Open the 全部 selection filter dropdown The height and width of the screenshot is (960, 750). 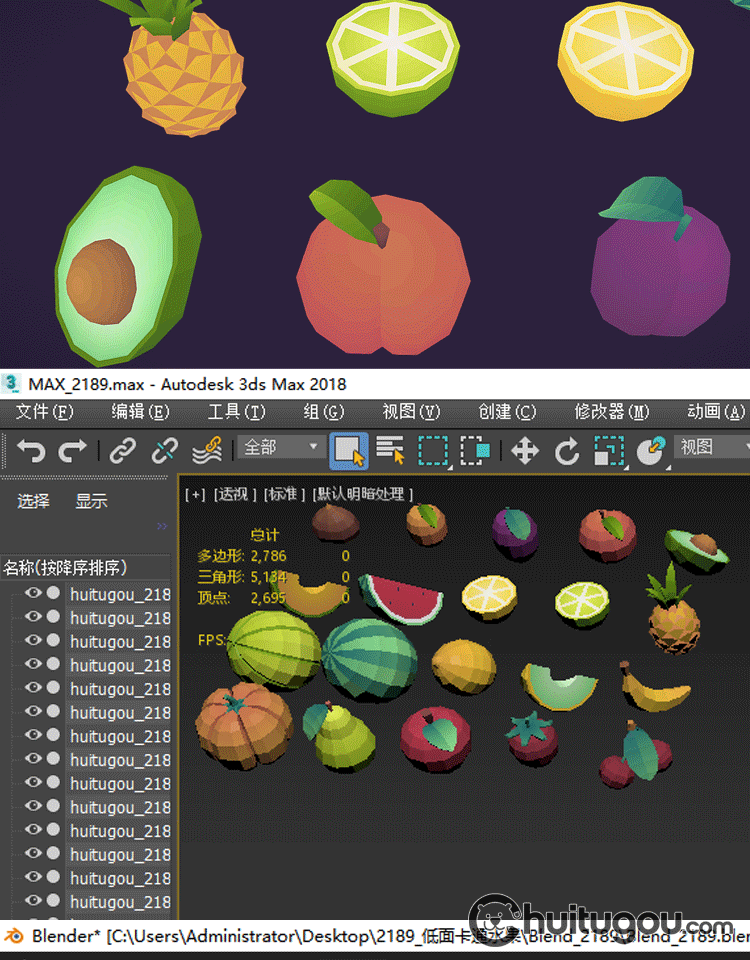click(282, 447)
